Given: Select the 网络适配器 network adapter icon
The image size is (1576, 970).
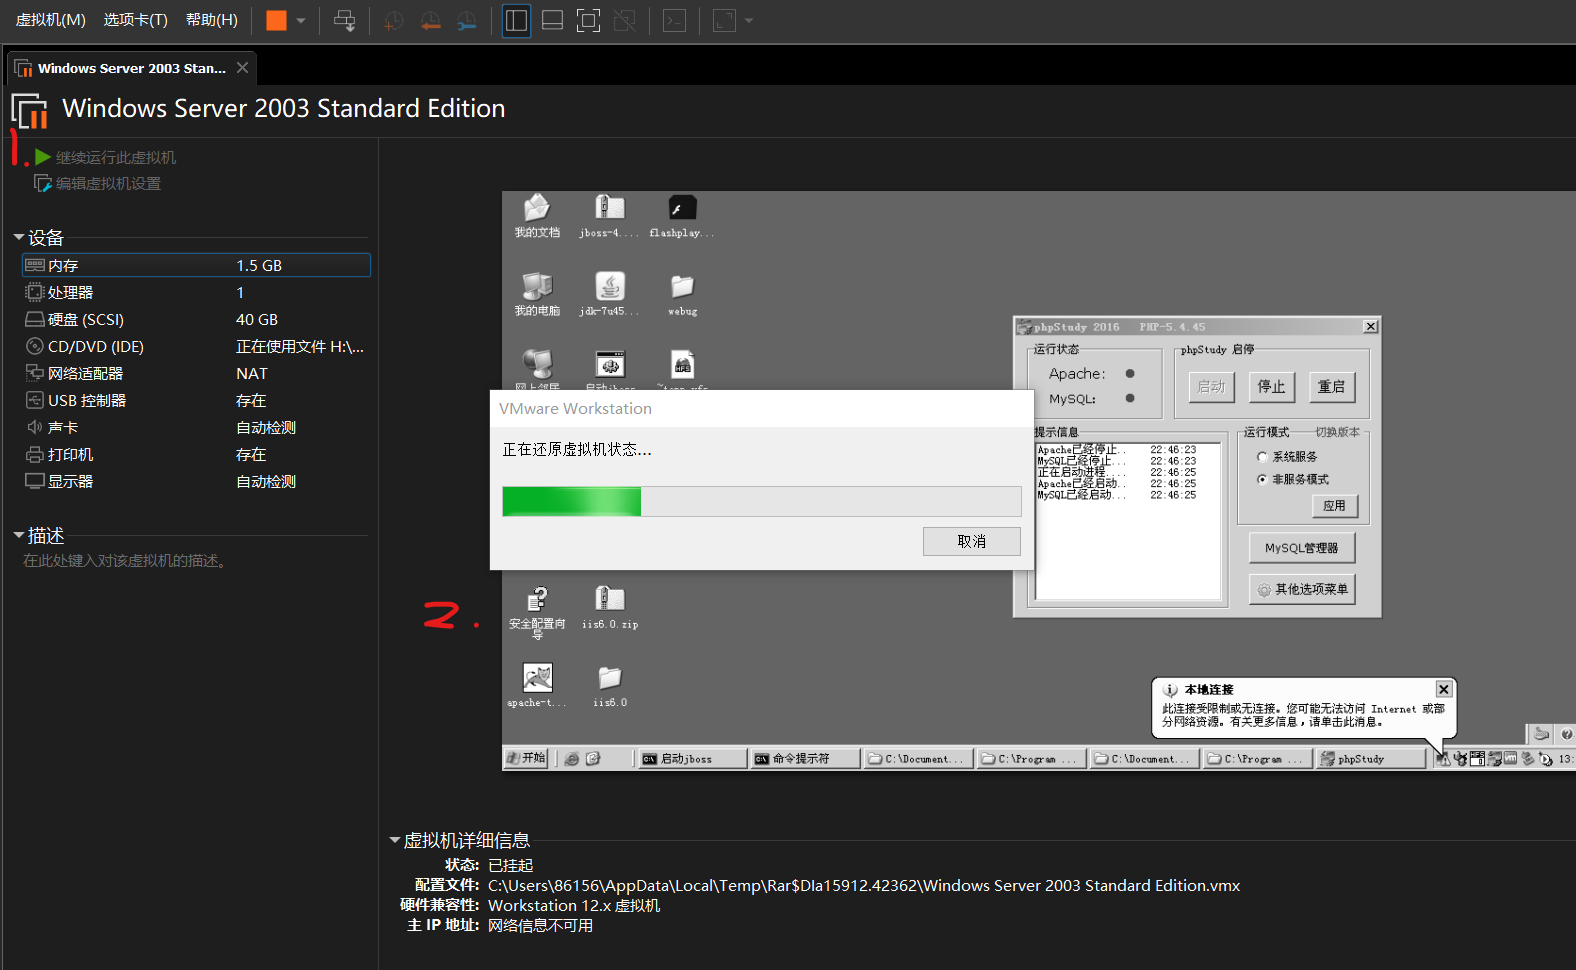Looking at the screenshot, I should pyautogui.click(x=35, y=373).
